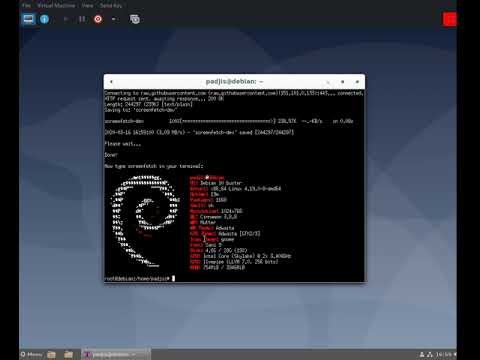The height and width of the screenshot is (360, 480).
Task: Open the network tray icon
Action: [430, 354]
